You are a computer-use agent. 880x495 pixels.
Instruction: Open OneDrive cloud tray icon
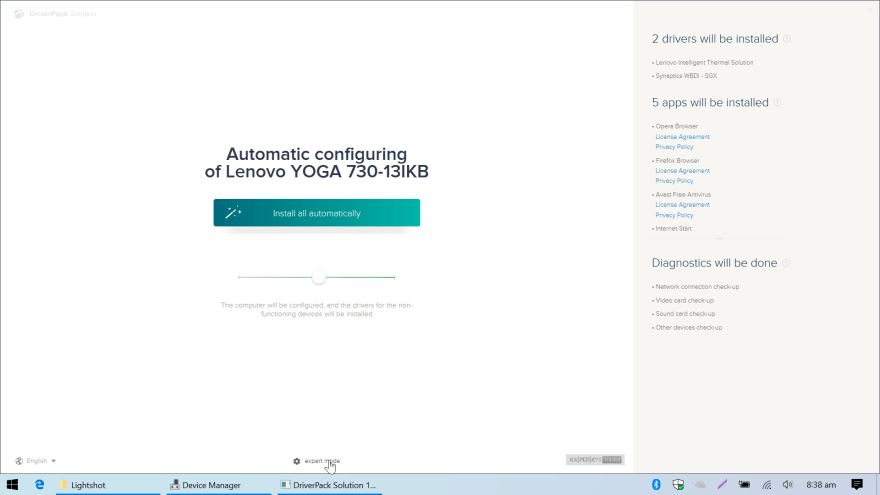coord(700,484)
